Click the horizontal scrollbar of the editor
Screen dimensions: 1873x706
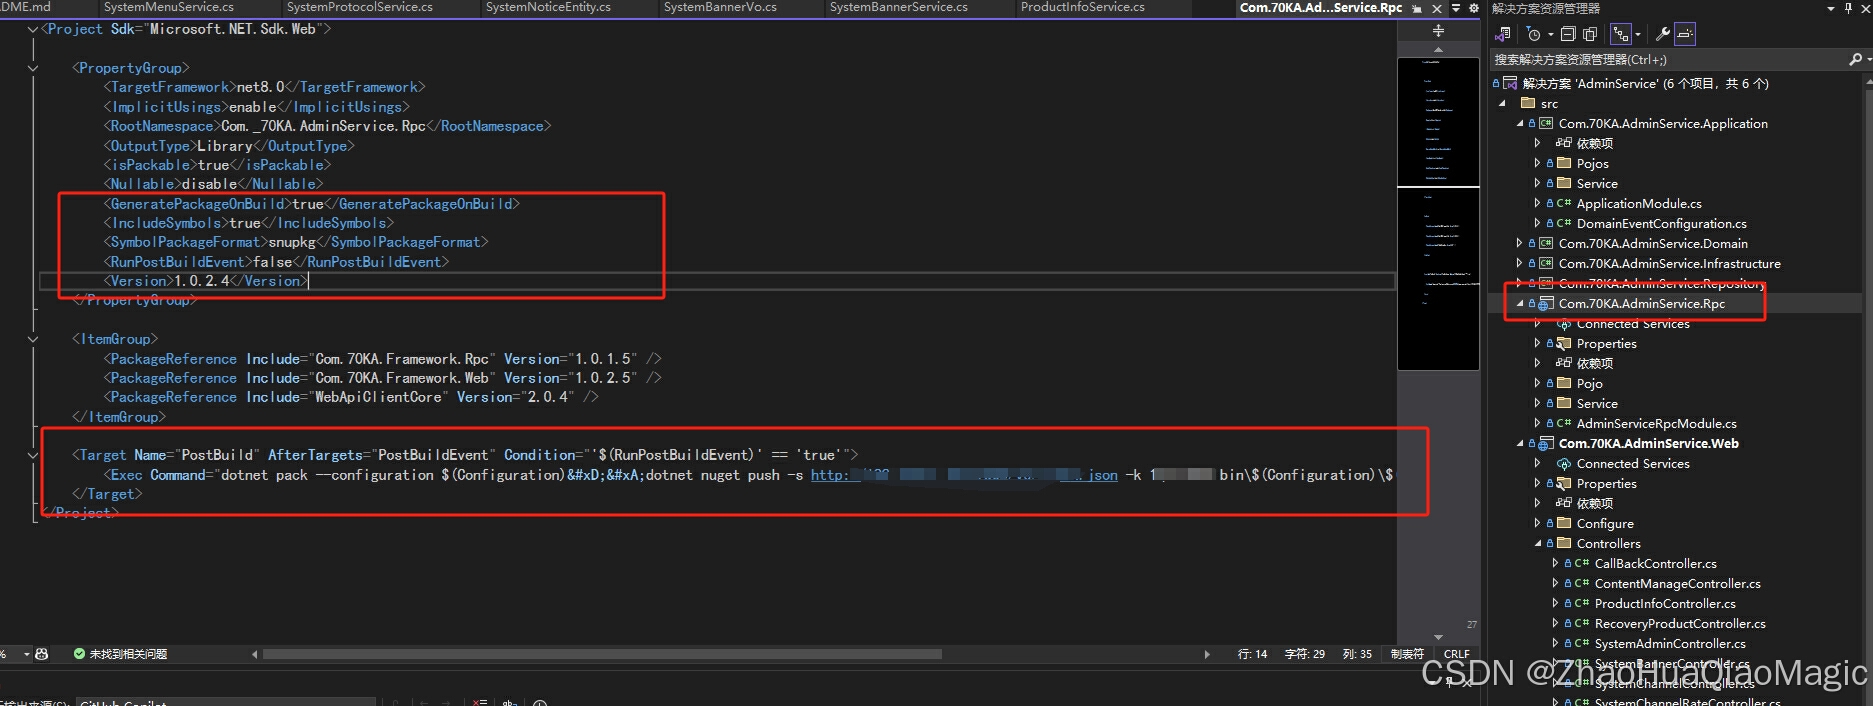(x=602, y=654)
